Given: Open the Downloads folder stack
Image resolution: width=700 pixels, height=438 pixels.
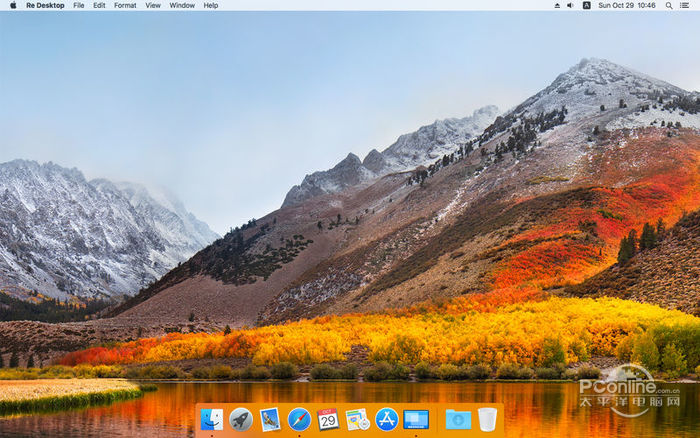Looking at the screenshot, I should 457,419.
